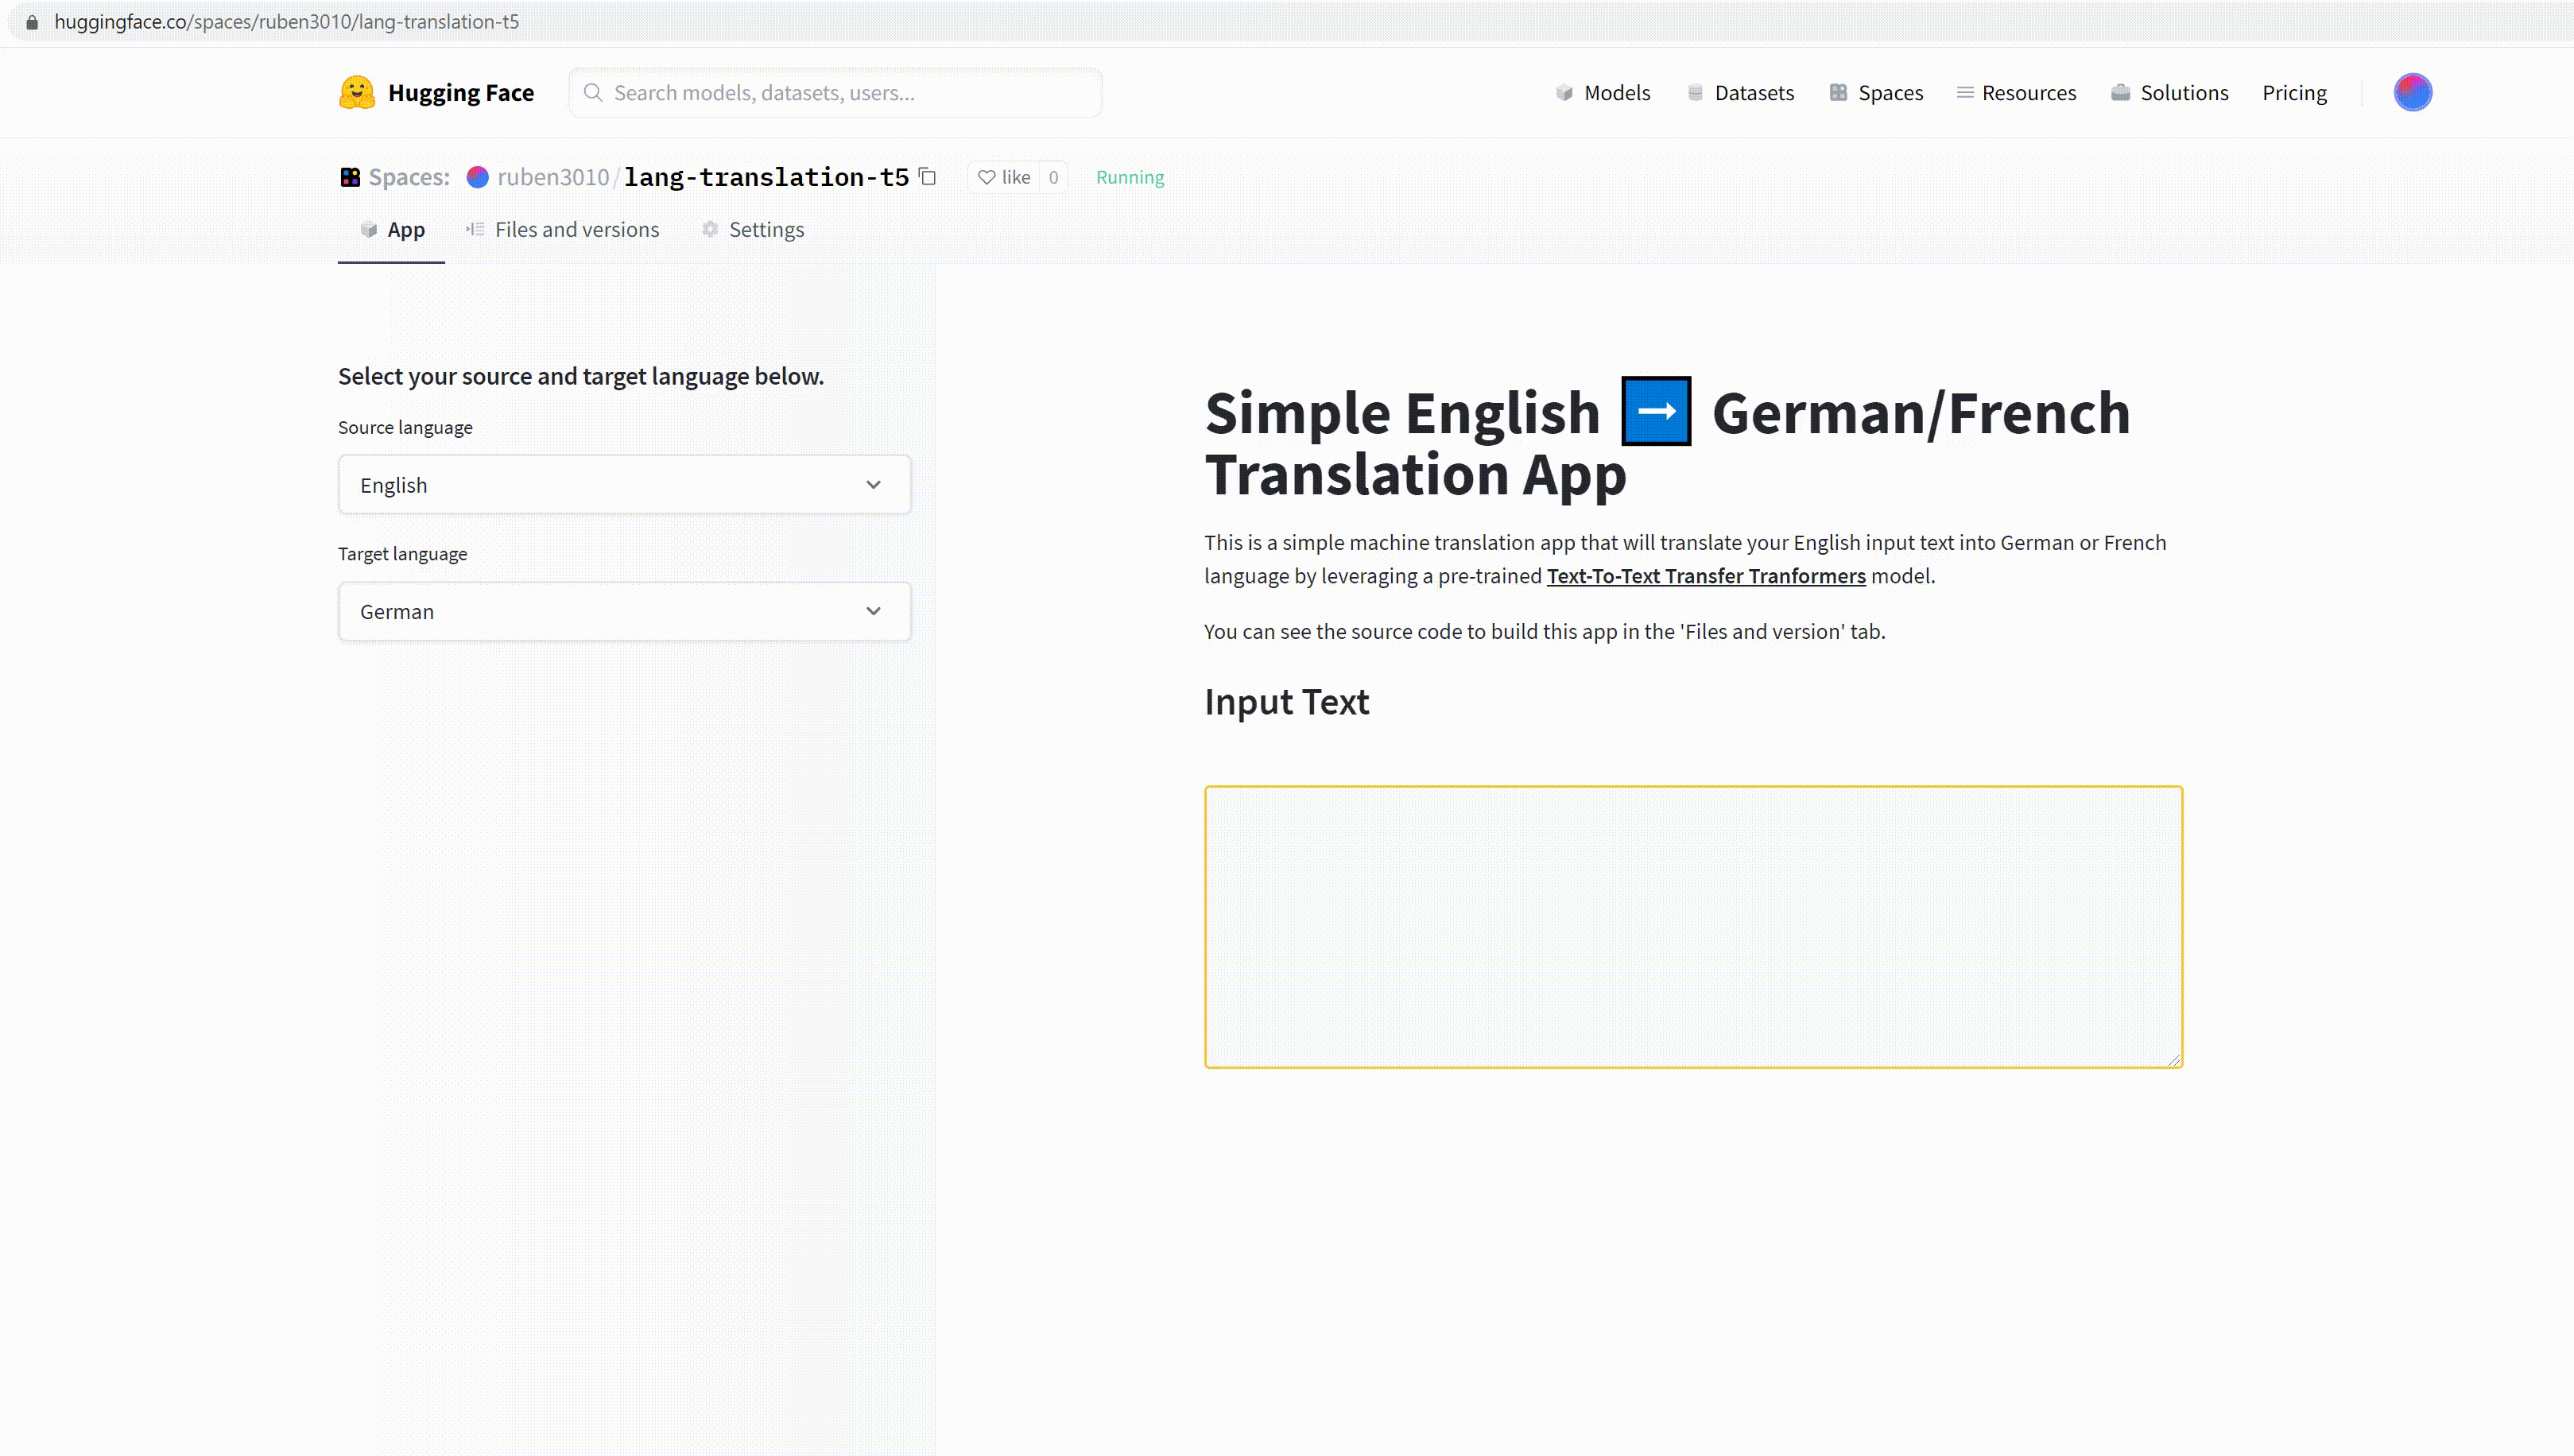
Task: Open Spaces via its grid icon
Action: click(x=1839, y=92)
